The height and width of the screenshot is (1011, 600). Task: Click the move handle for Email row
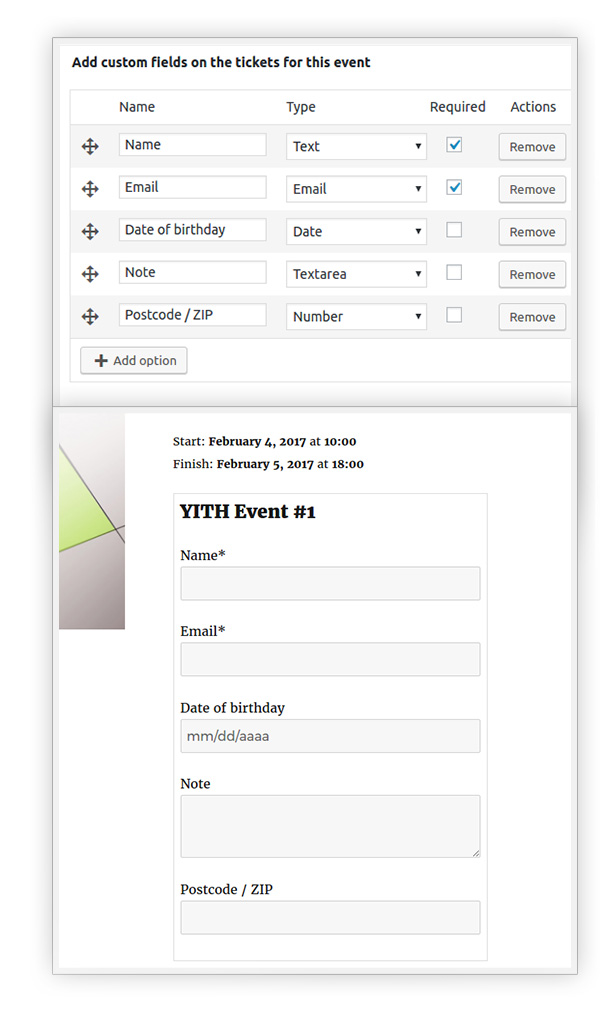tap(90, 189)
